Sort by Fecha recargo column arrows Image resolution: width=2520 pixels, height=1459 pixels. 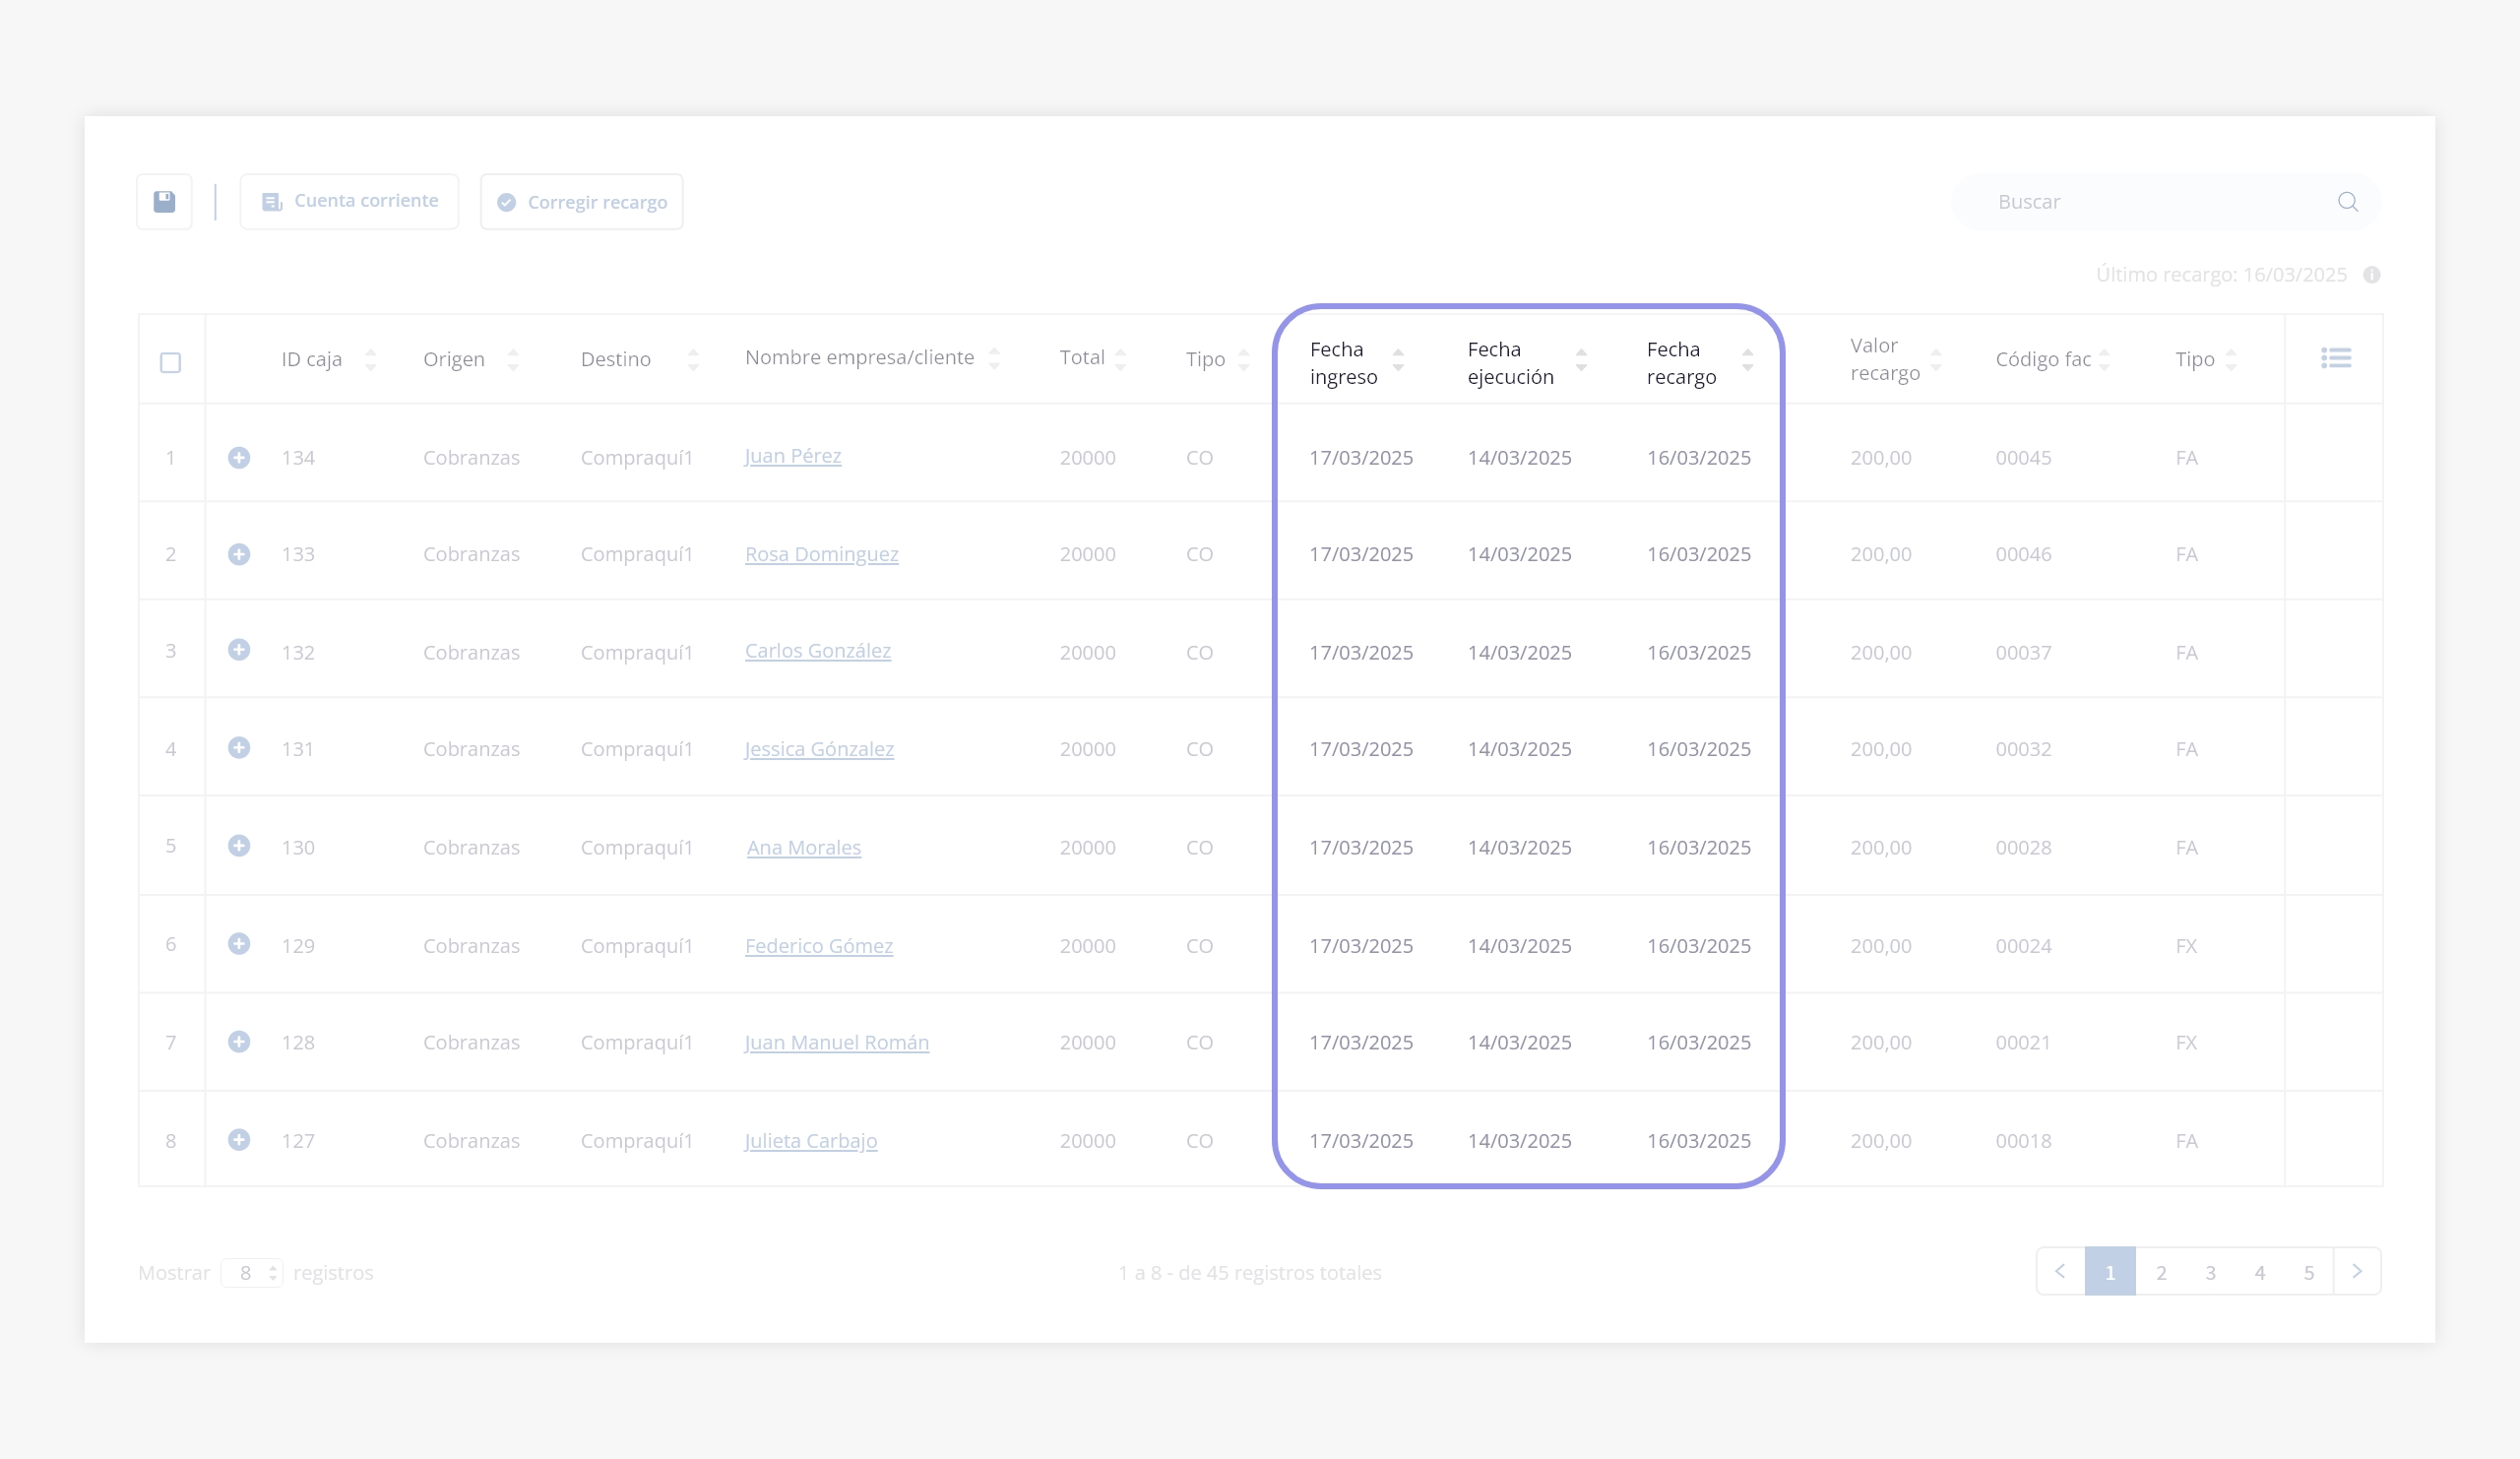tap(1747, 360)
